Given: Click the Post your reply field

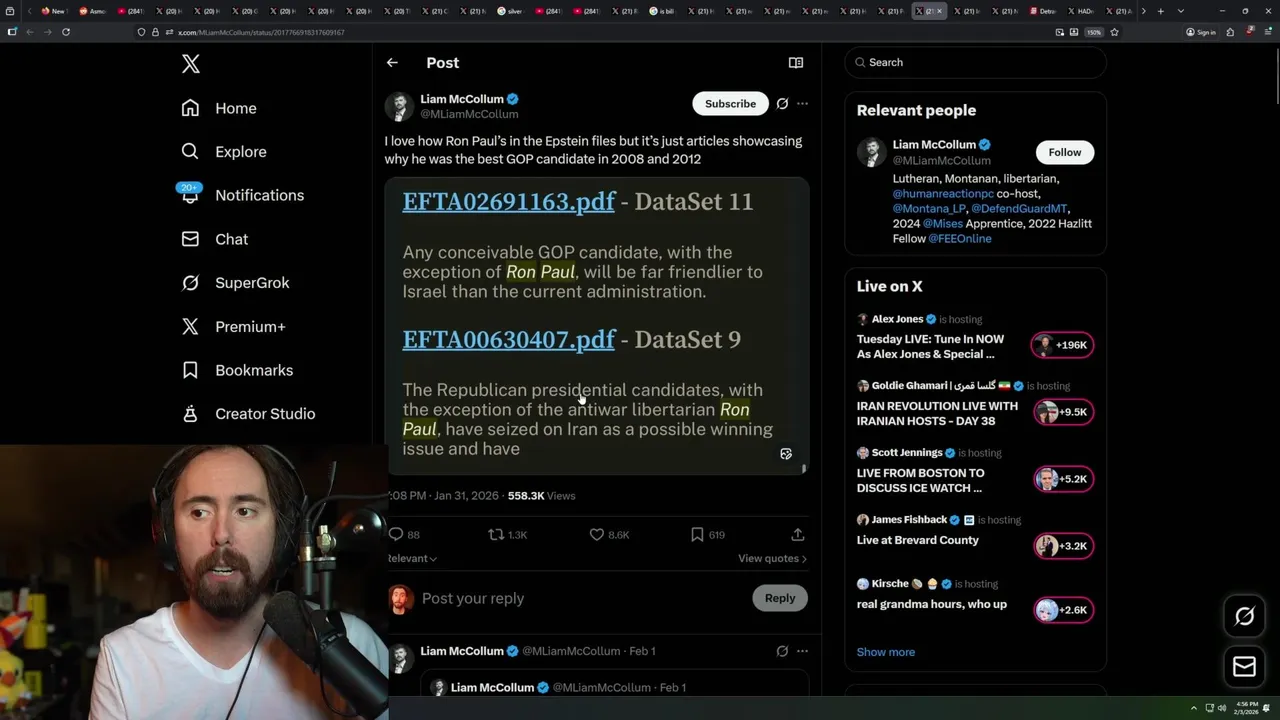Looking at the screenshot, I should [580, 598].
